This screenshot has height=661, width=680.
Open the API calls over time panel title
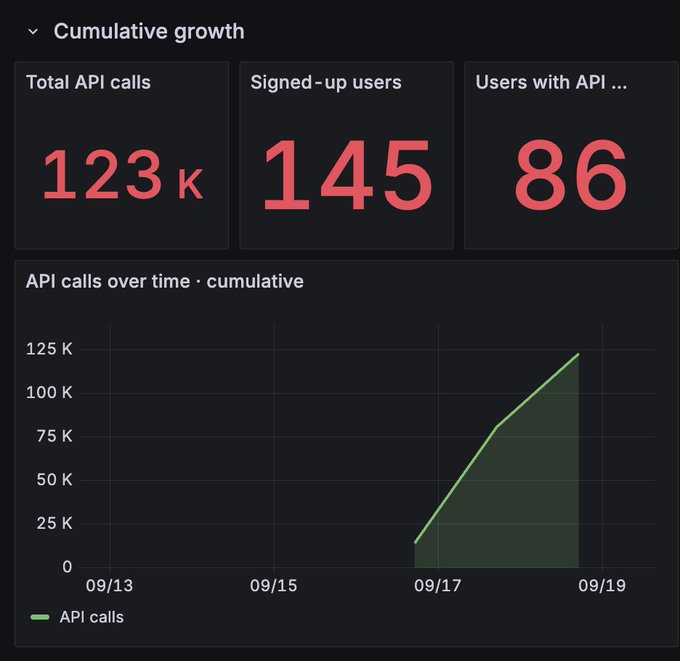tap(164, 281)
